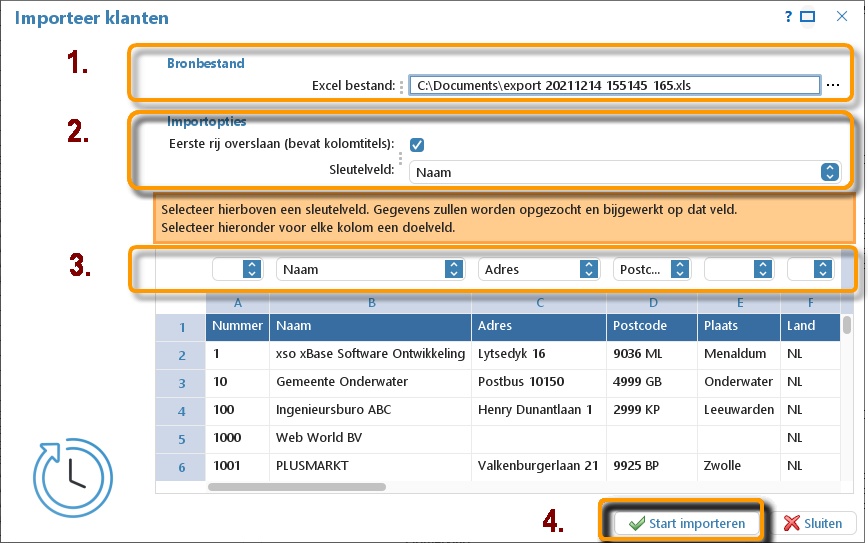Select column header F
The width and height of the screenshot is (868, 543).
810,303
